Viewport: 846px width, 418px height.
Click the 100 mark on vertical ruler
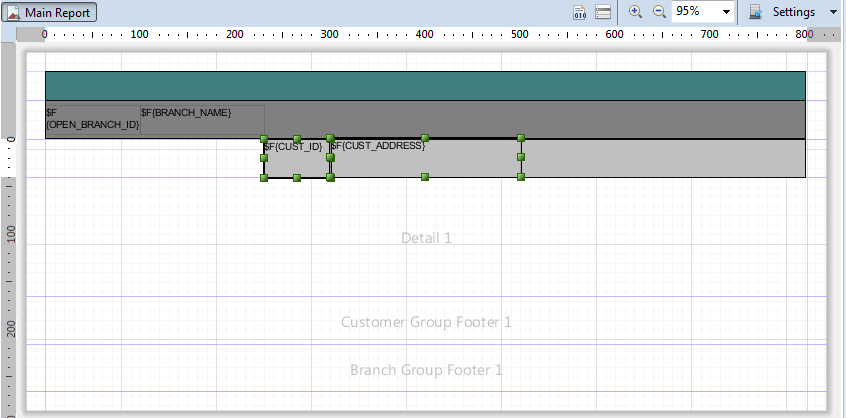(x=12, y=235)
